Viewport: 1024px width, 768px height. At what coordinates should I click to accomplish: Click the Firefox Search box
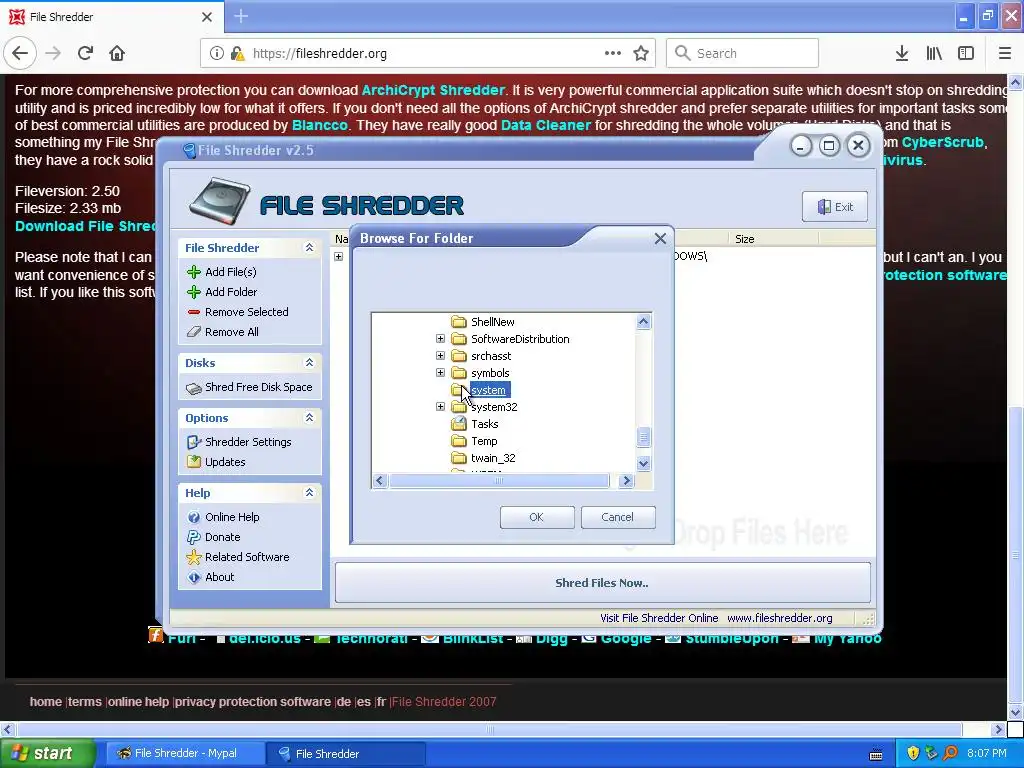pos(743,53)
